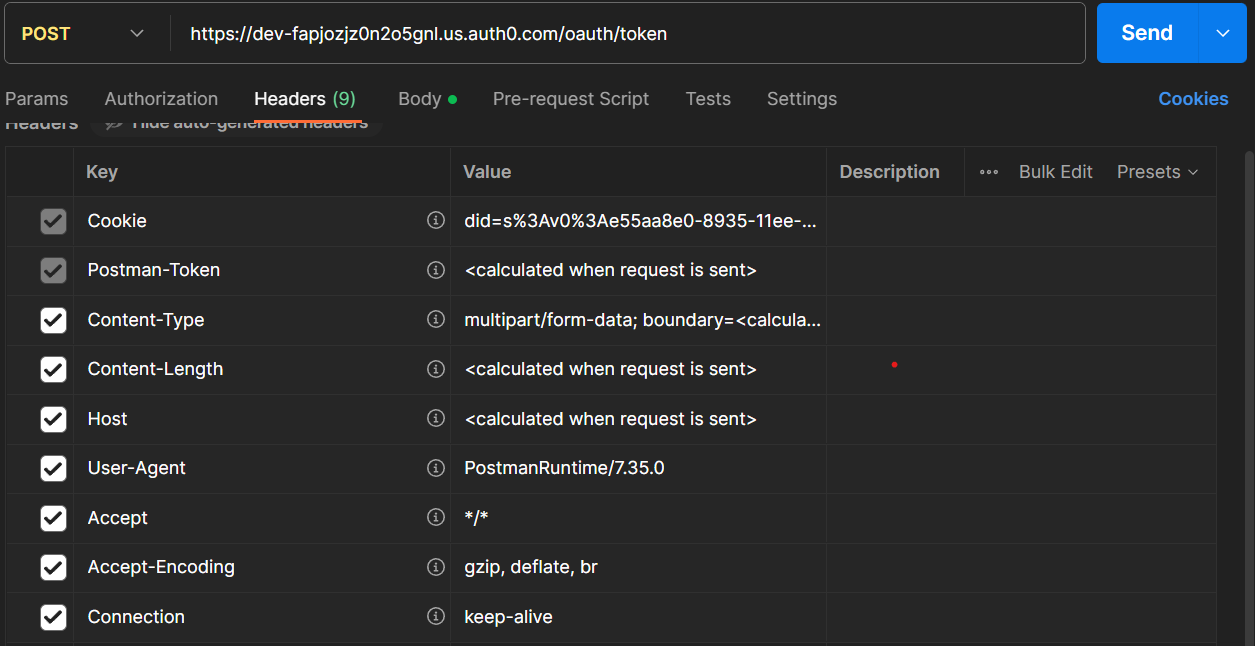Viewport: 1255px width, 646px height.
Task: Click the info icon in the Connection row
Action: (435, 616)
